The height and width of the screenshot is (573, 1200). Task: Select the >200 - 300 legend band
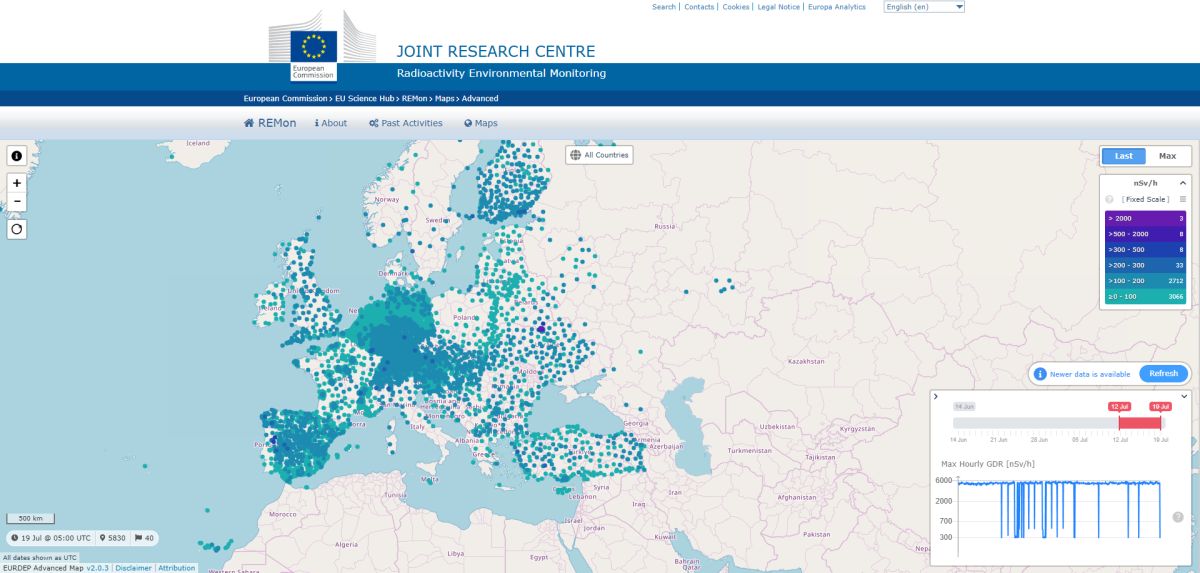click(1145, 265)
